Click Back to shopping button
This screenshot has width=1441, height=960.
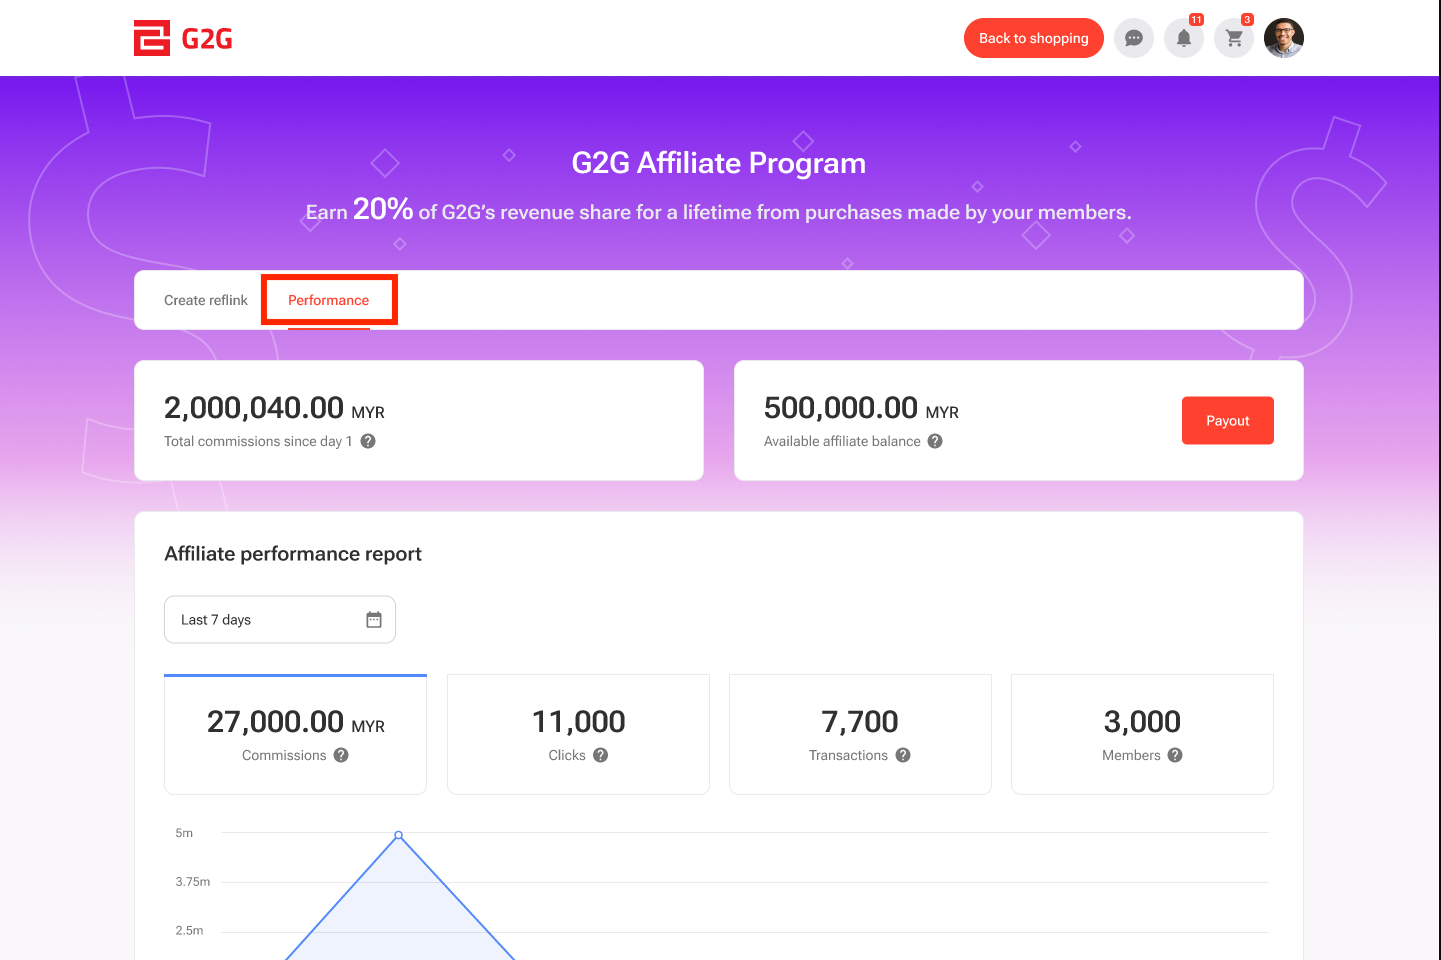click(1034, 38)
